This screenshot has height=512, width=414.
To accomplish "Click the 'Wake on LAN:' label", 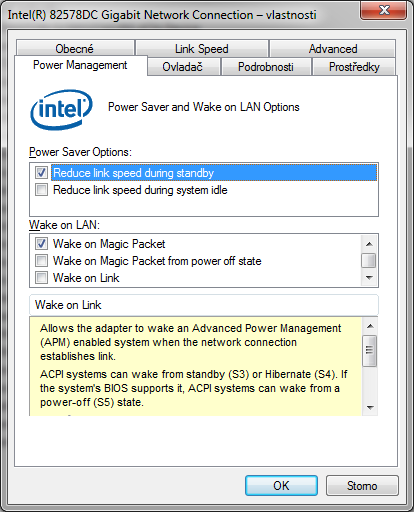I will [64, 225].
